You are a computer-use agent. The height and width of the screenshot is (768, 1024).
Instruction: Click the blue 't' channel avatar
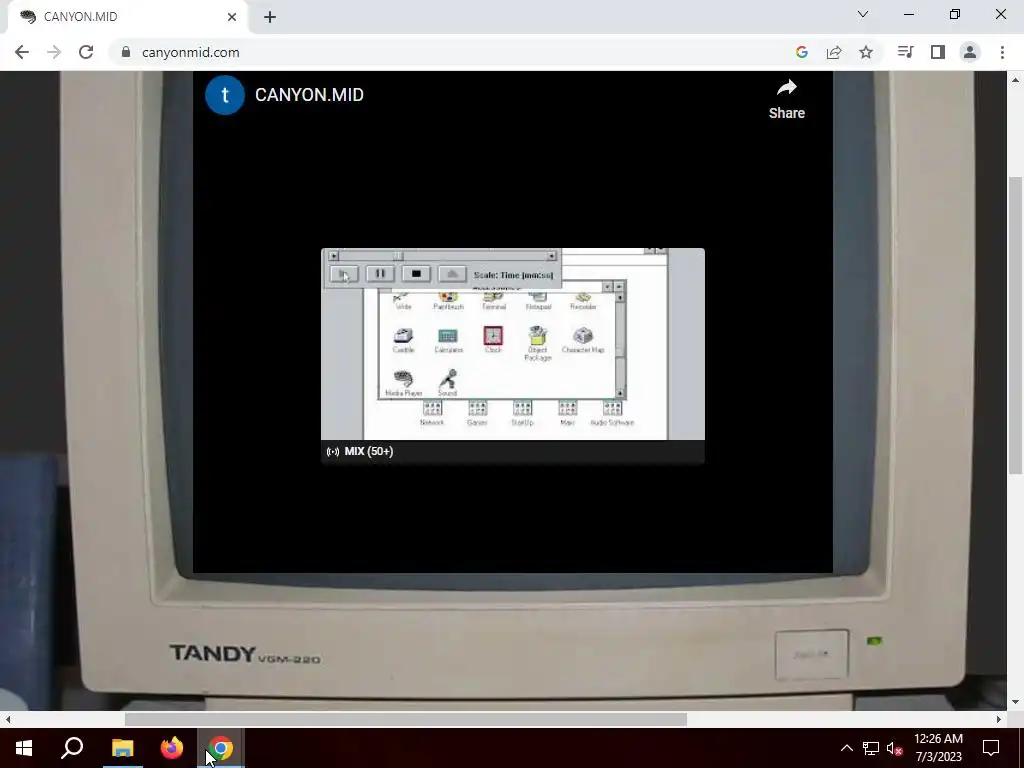tap(225, 95)
